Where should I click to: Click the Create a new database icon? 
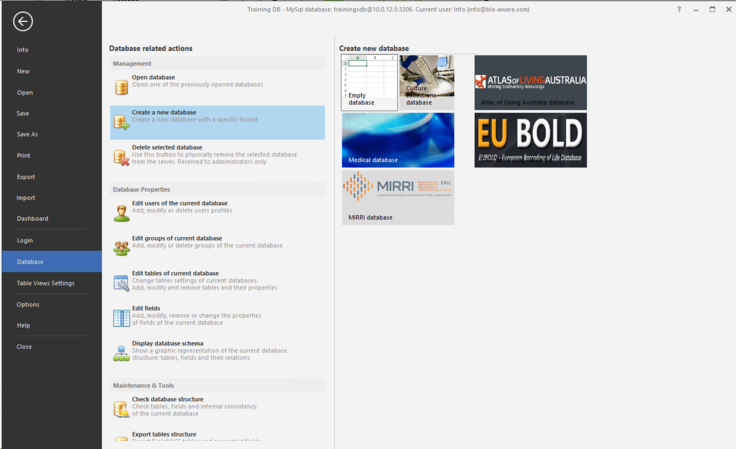122,122
